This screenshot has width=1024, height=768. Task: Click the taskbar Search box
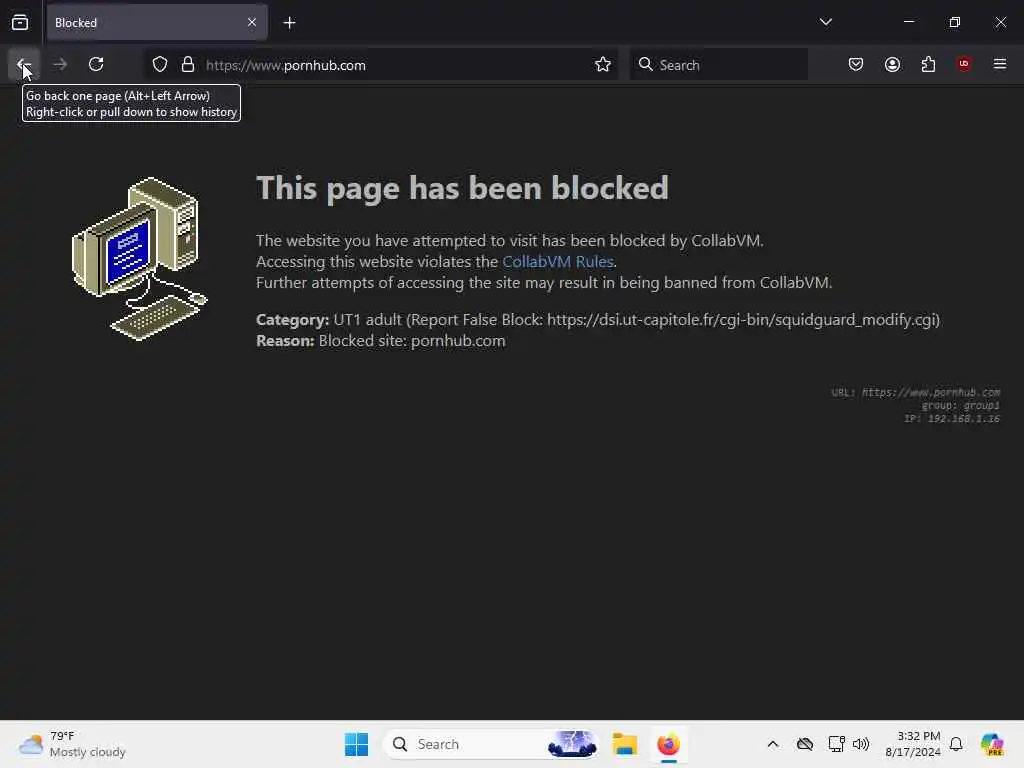[x=490, y=744]
